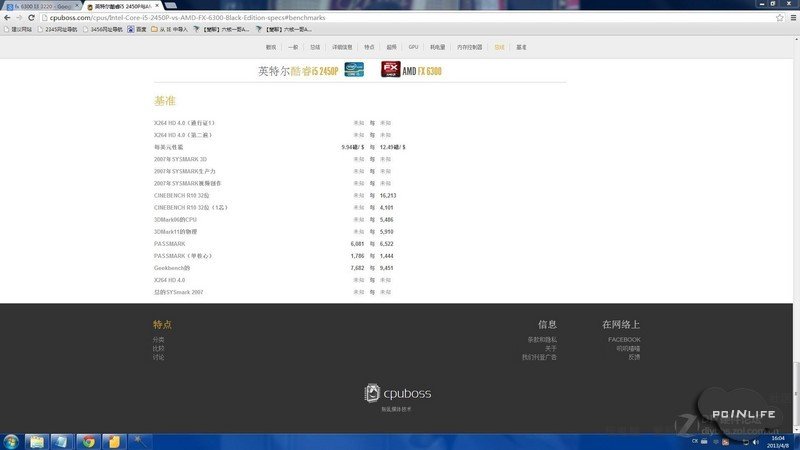Click the taskbar clock showing 16:04
Image resolution: width=800 pixels, height=450 pixels.
(778, 442)
